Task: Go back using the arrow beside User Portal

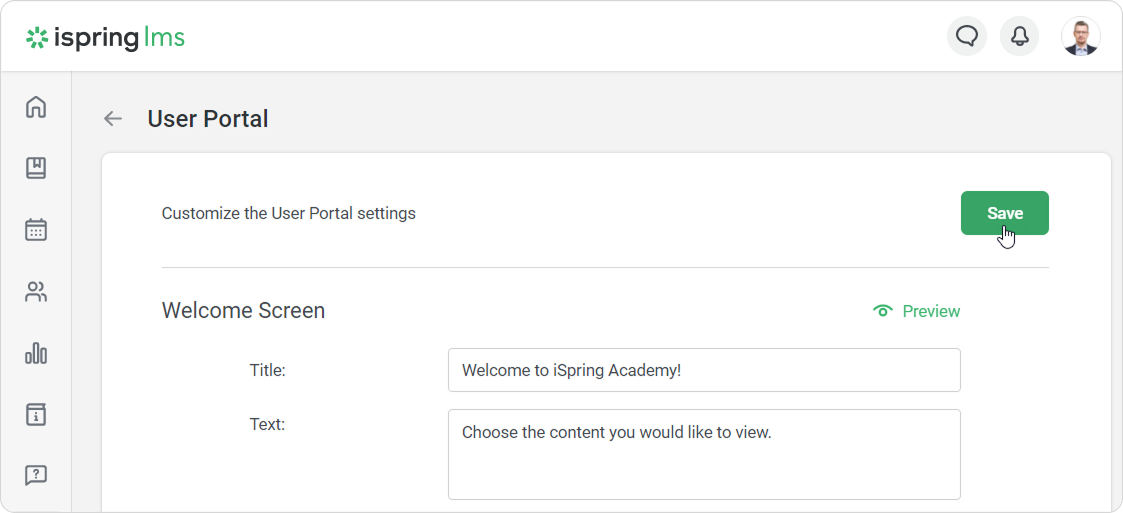Action: click(113, 119)
